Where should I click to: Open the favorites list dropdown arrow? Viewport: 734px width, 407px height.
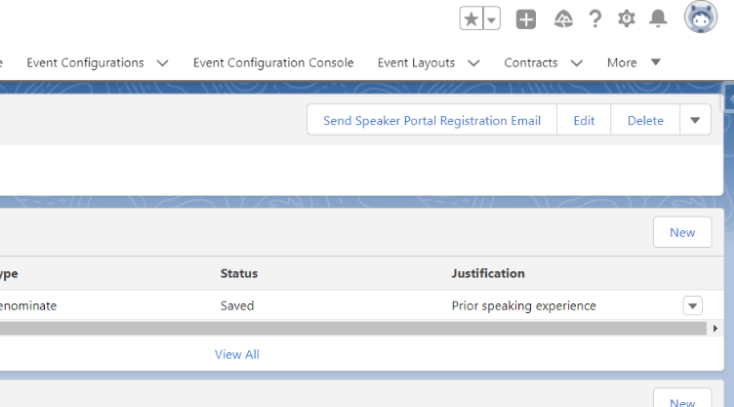click(491, 19)
